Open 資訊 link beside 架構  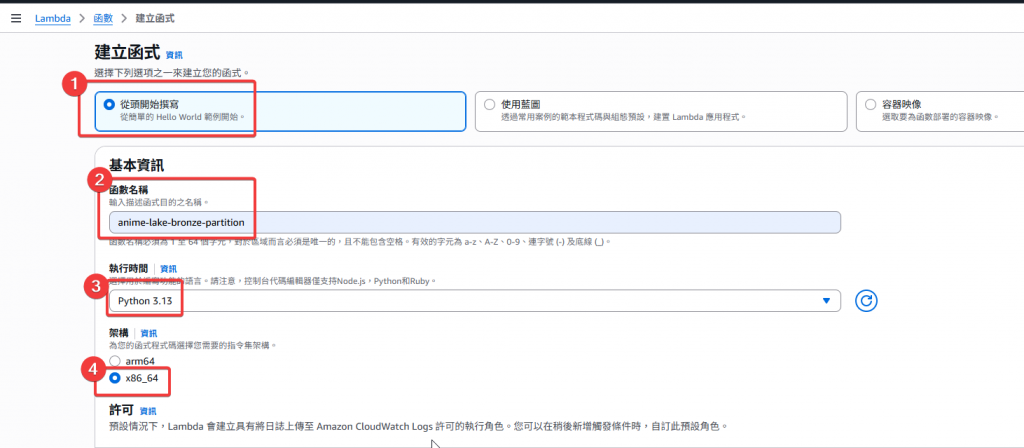[149, 333]
